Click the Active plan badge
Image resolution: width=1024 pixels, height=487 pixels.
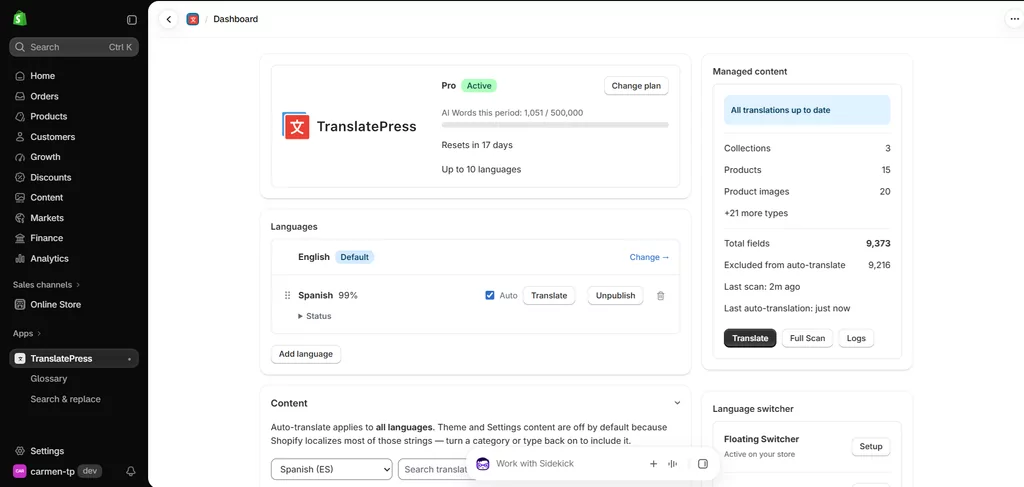pyautogui.click(x=479, y=86)
